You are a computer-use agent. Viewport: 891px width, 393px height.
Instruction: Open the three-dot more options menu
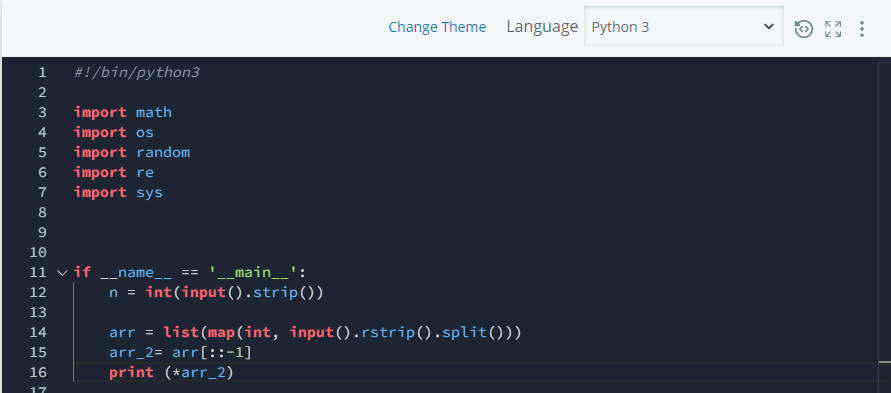click(862, 28)
